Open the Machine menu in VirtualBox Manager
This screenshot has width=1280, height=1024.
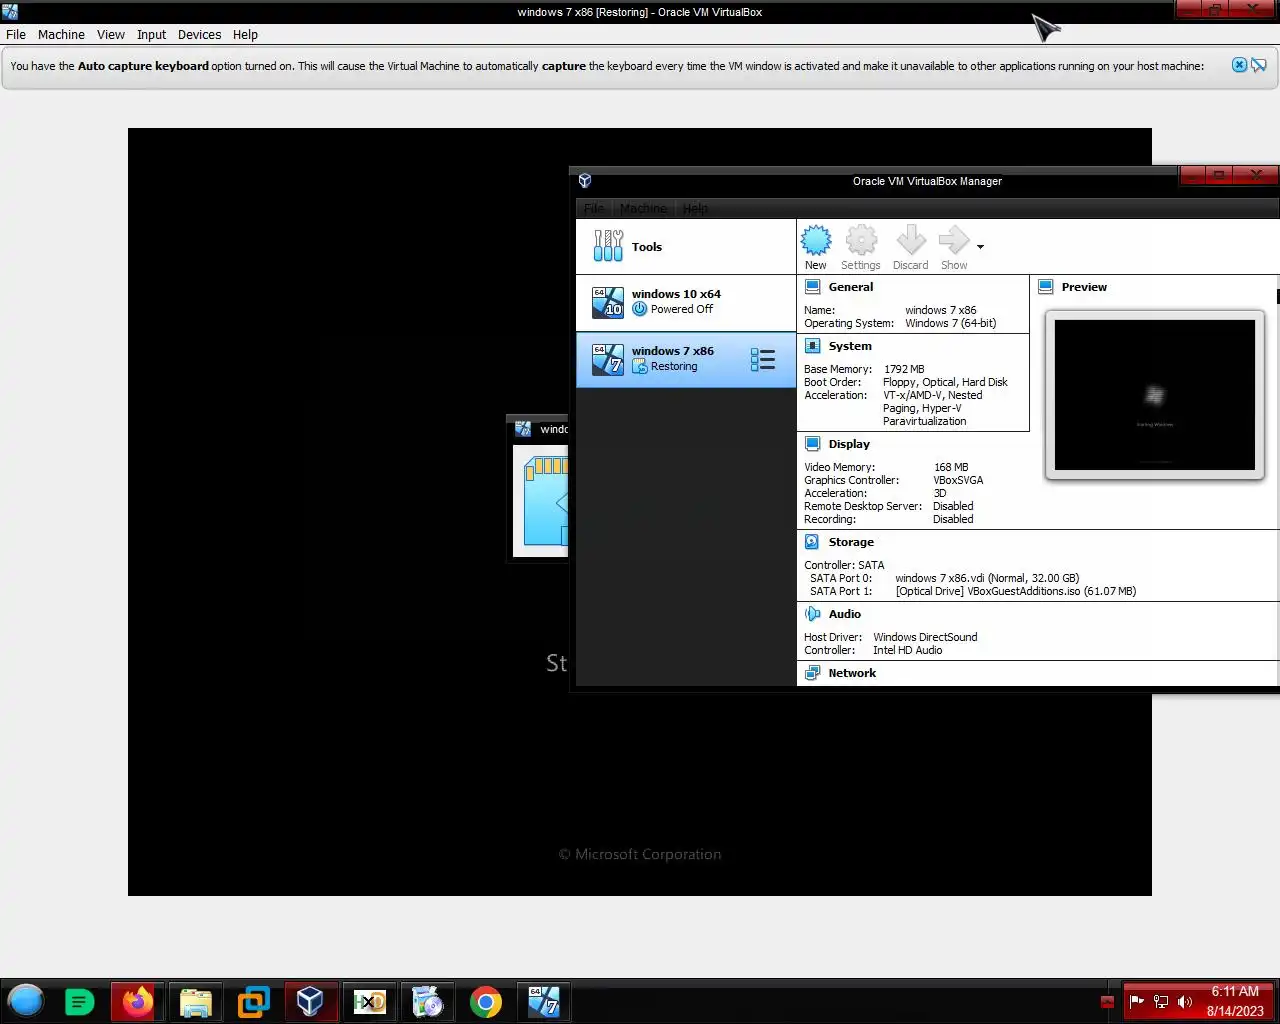pos(643,208)
